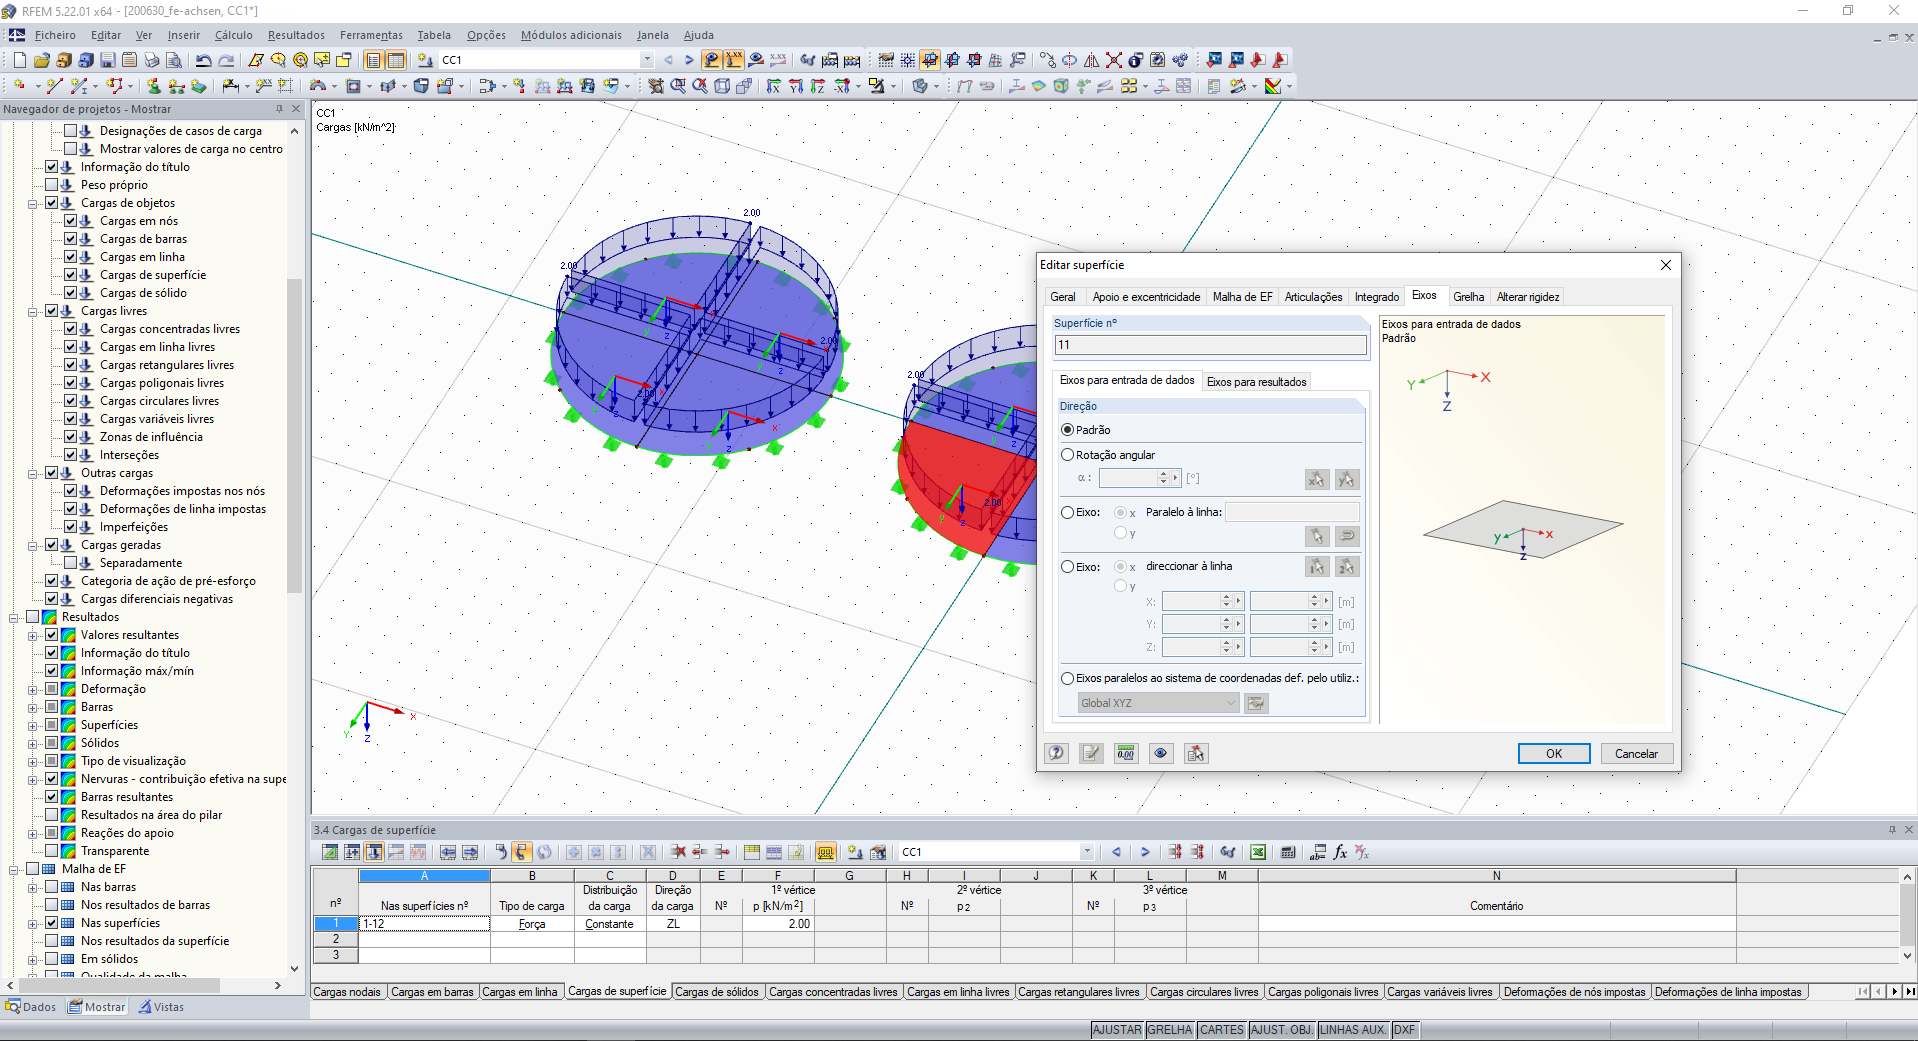Open the help icon in the Editar superfície dialog
This screenshot has width=1918, height=1041.
pyautogui.click(x=1056, y=753)
